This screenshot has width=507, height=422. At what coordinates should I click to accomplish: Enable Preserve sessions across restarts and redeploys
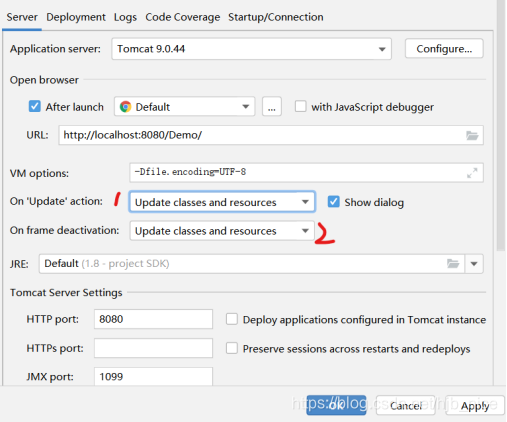(x=232, y=348)
